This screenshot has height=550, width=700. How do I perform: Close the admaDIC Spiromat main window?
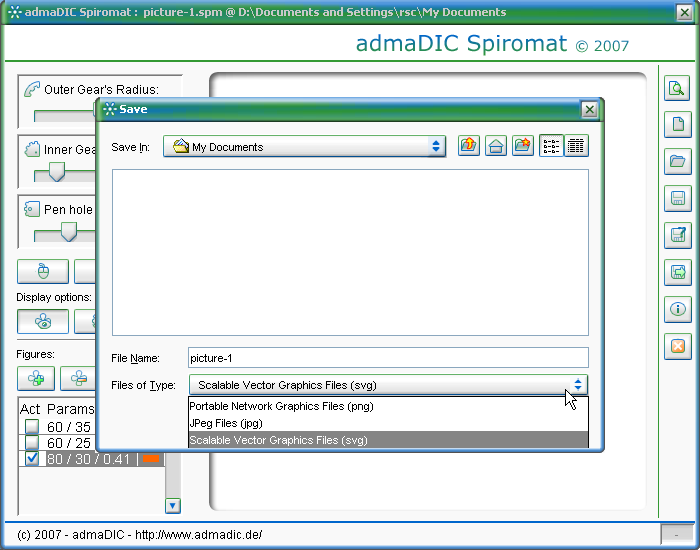(684, 12)
